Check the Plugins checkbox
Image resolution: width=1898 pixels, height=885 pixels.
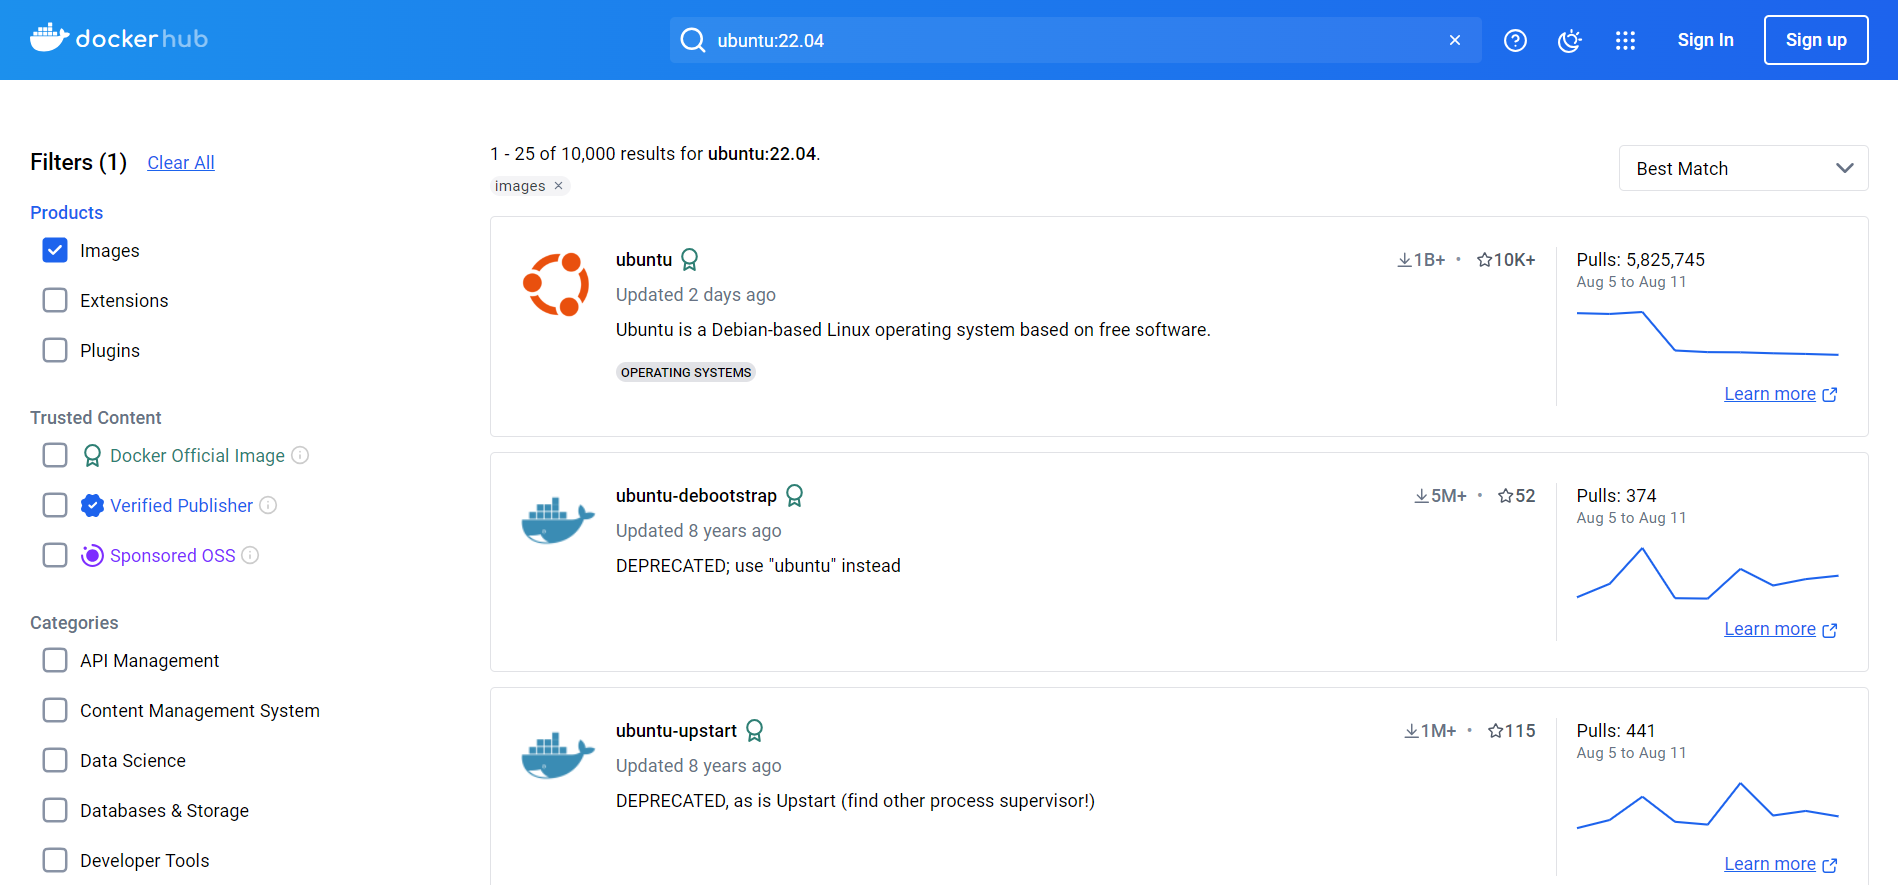55,350
